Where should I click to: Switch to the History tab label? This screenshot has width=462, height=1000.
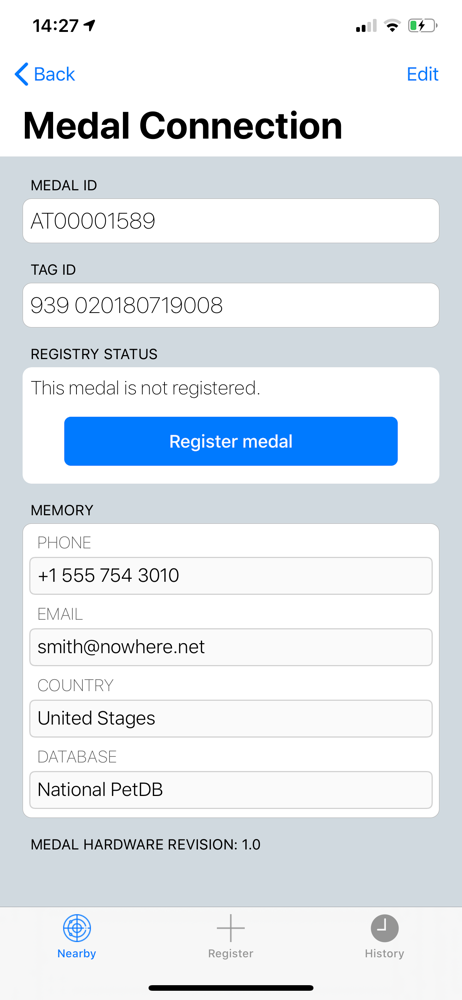[384, 953]
